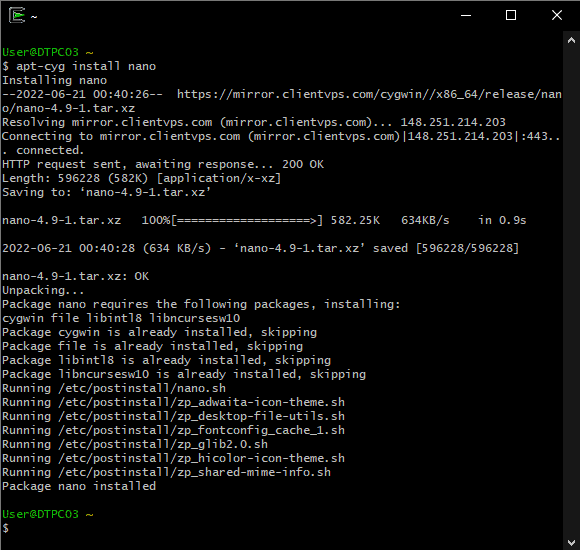Viewport: 580px width, 550px height.
Task: Click 'Package file is already installed' line
Action: 152,346
